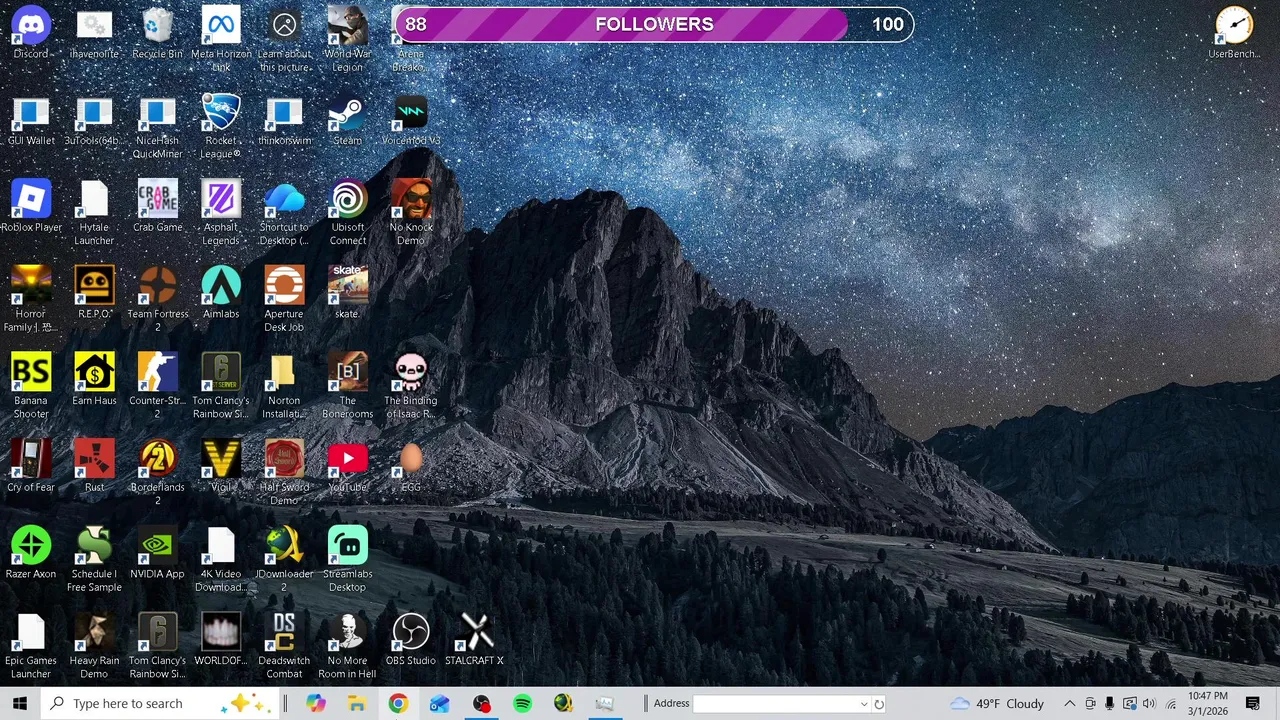Launch Streamlabs Desktop
Screen dimensions: 1280x720
click(x=347, y=559)
